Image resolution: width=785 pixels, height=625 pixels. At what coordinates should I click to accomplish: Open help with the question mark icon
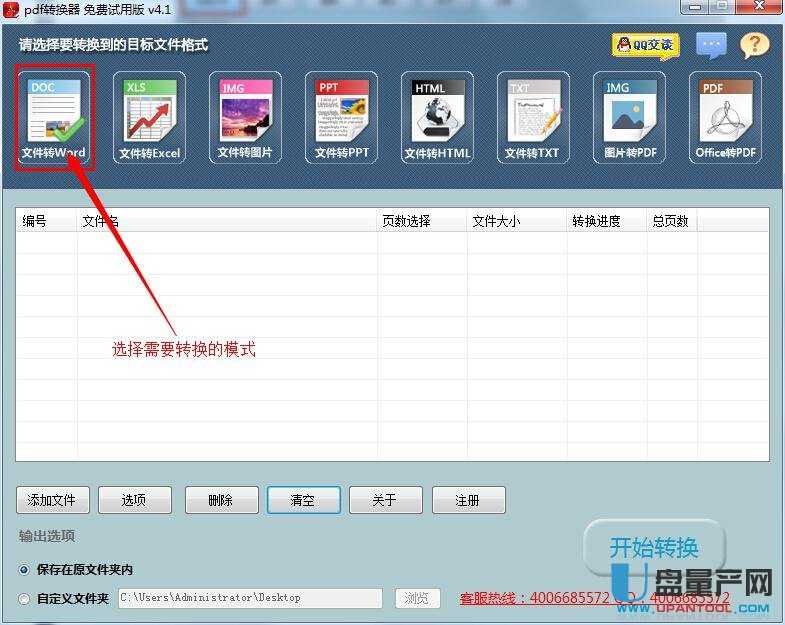coord(755,45)
